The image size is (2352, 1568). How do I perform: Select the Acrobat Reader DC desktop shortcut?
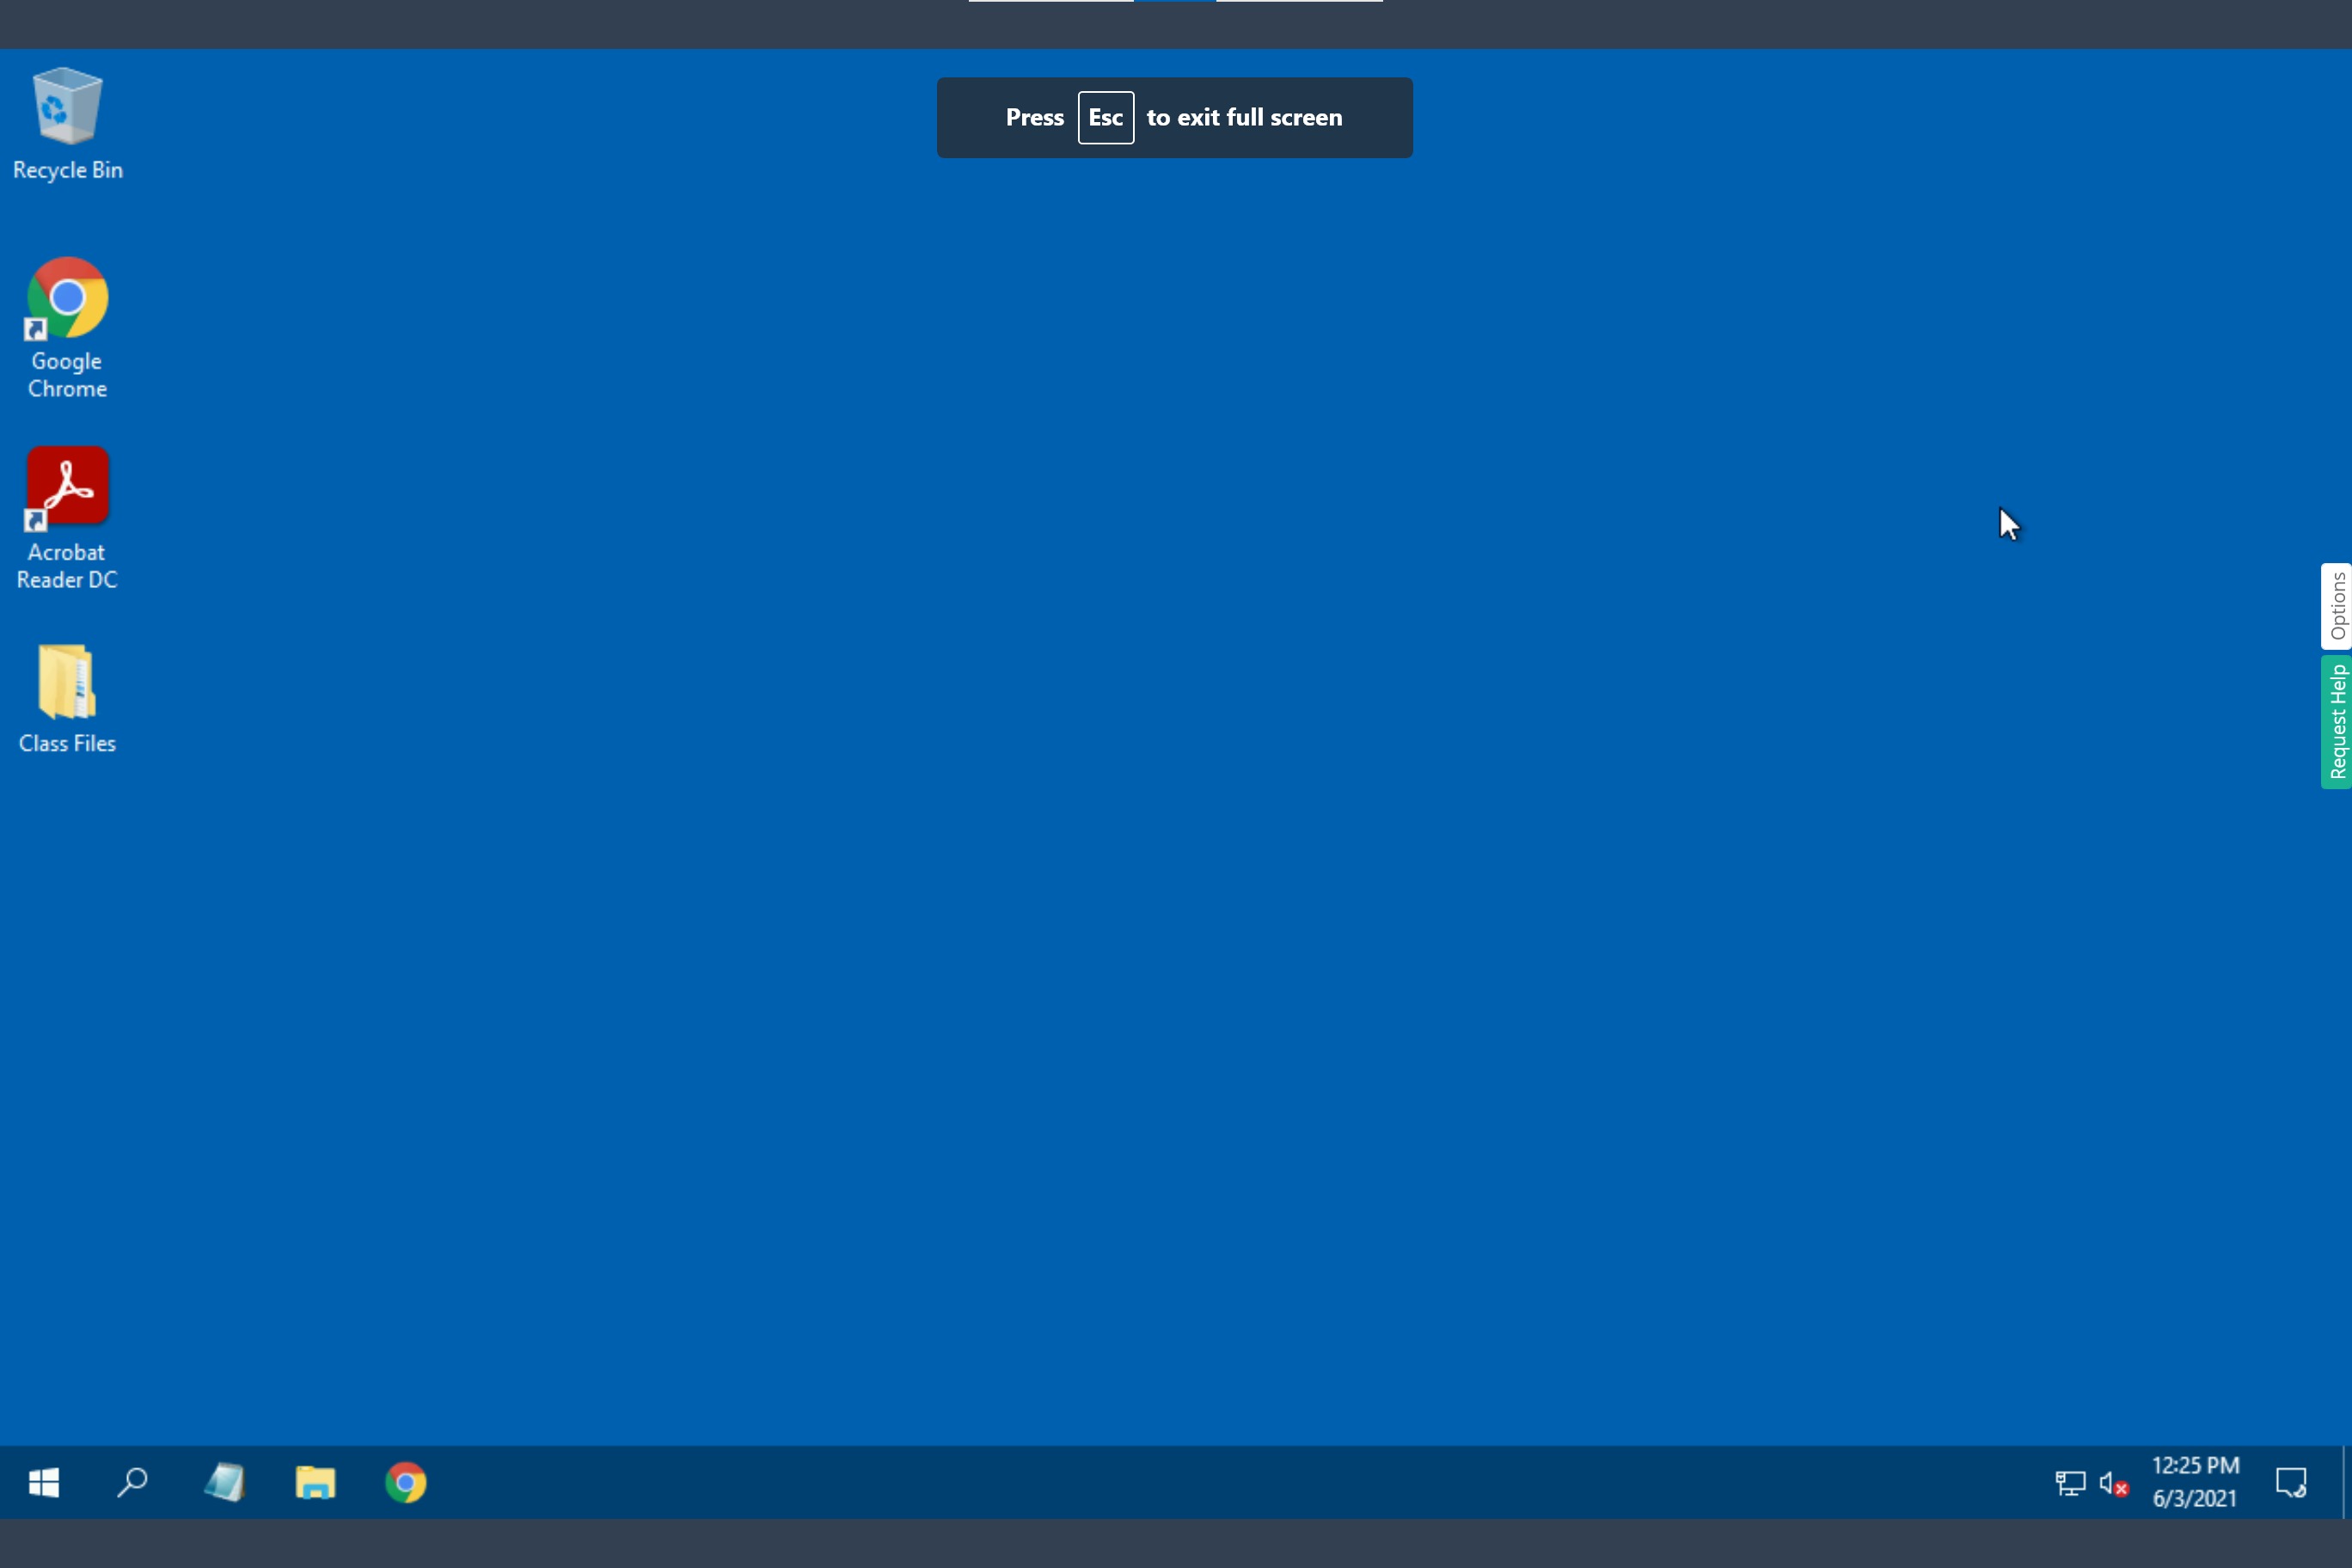(67, 519)
